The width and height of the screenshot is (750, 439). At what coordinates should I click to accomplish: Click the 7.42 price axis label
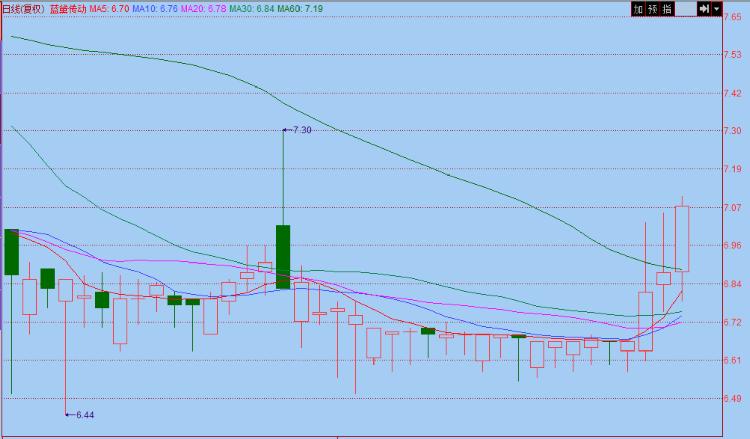click(733, 93)
